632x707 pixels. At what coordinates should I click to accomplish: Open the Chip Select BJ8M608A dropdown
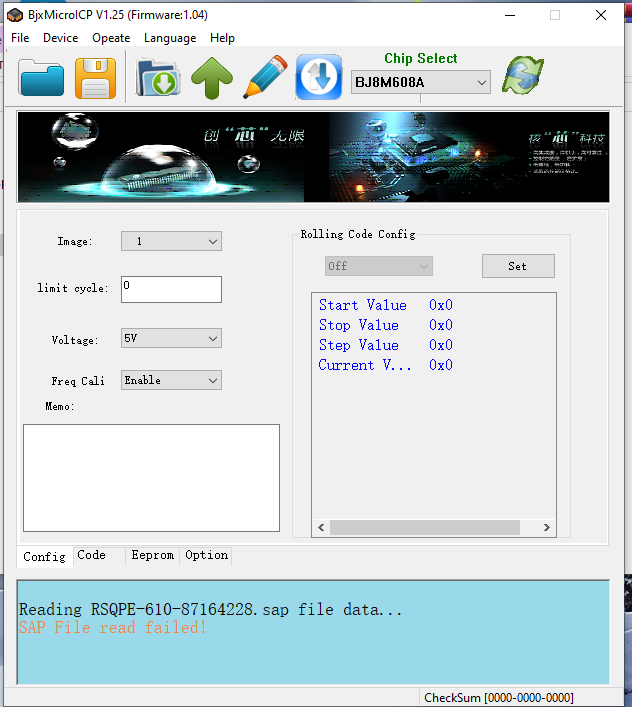click(x=420, y=82)
